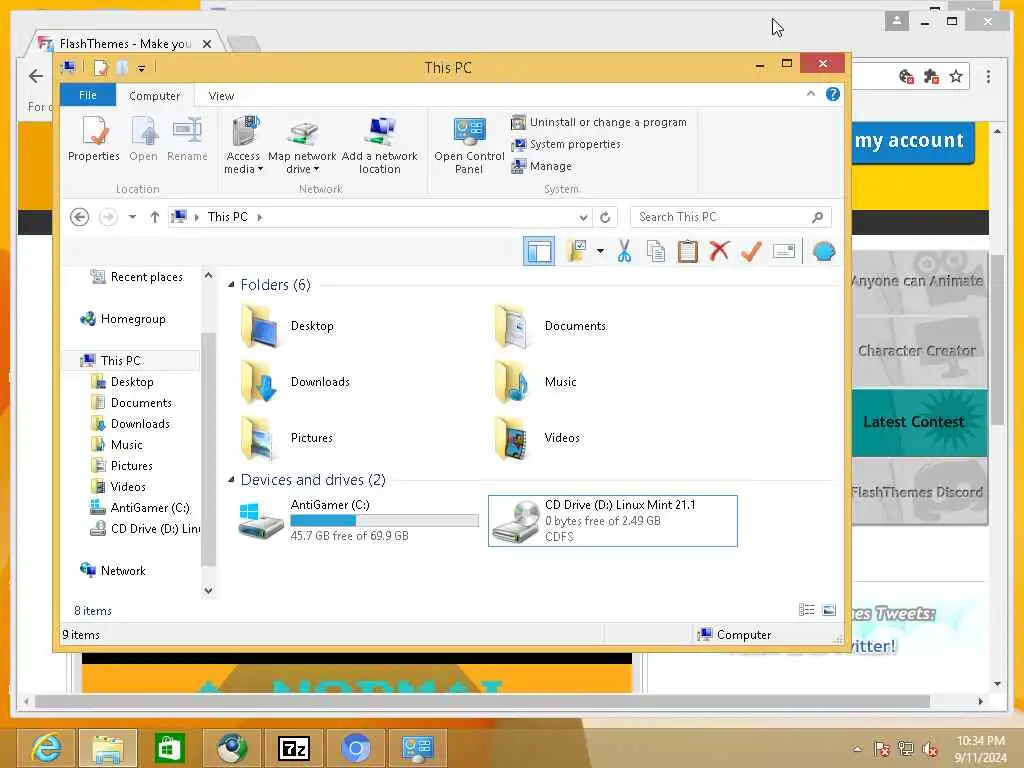This screenshot has width=1024, height=768.
Task: Click the orange checkmark toolbar icon
Action: pos(752,251)
